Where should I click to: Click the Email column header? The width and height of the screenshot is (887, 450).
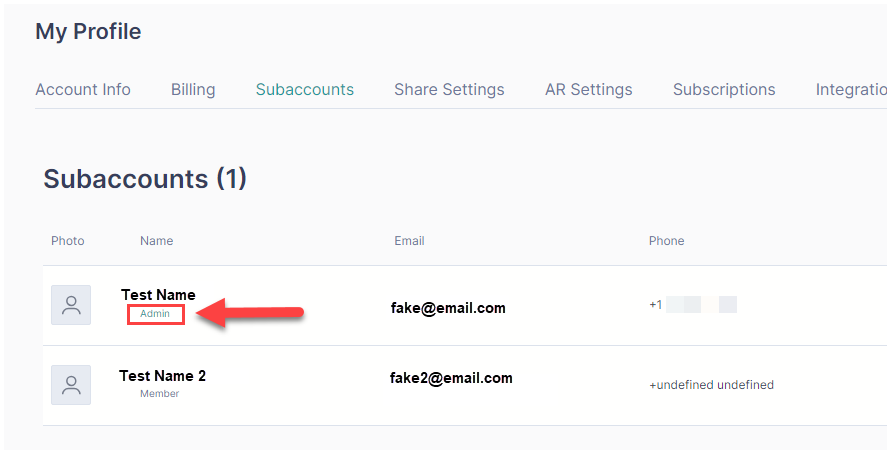409,241
